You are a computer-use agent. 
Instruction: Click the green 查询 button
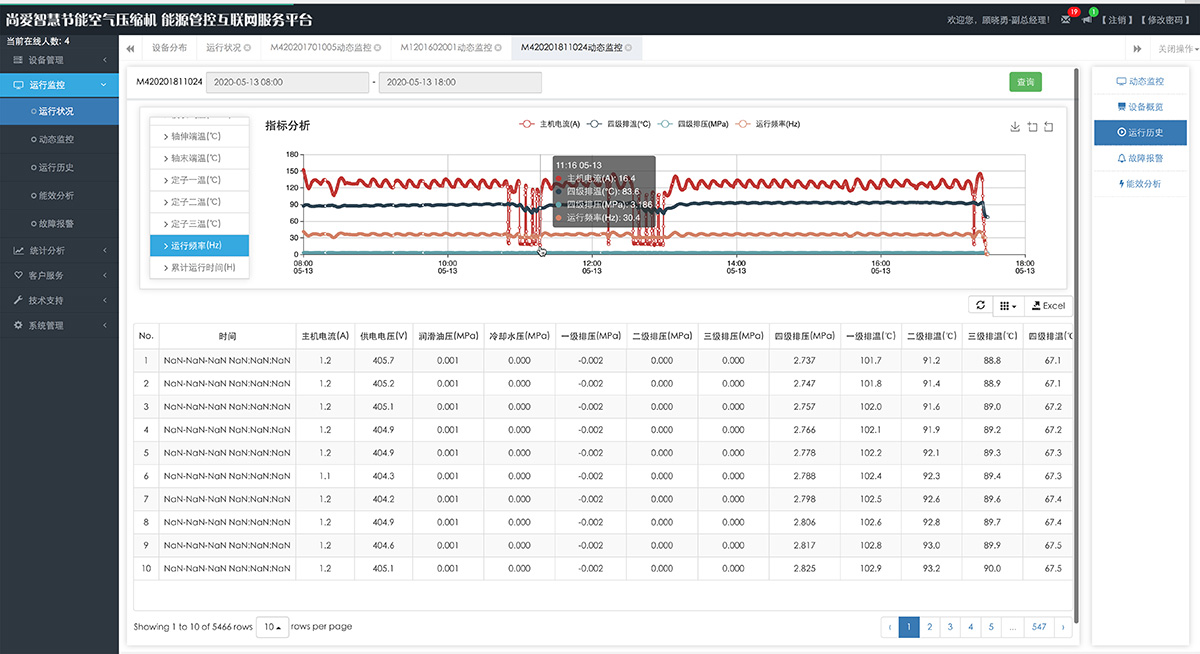(1025, 82)
